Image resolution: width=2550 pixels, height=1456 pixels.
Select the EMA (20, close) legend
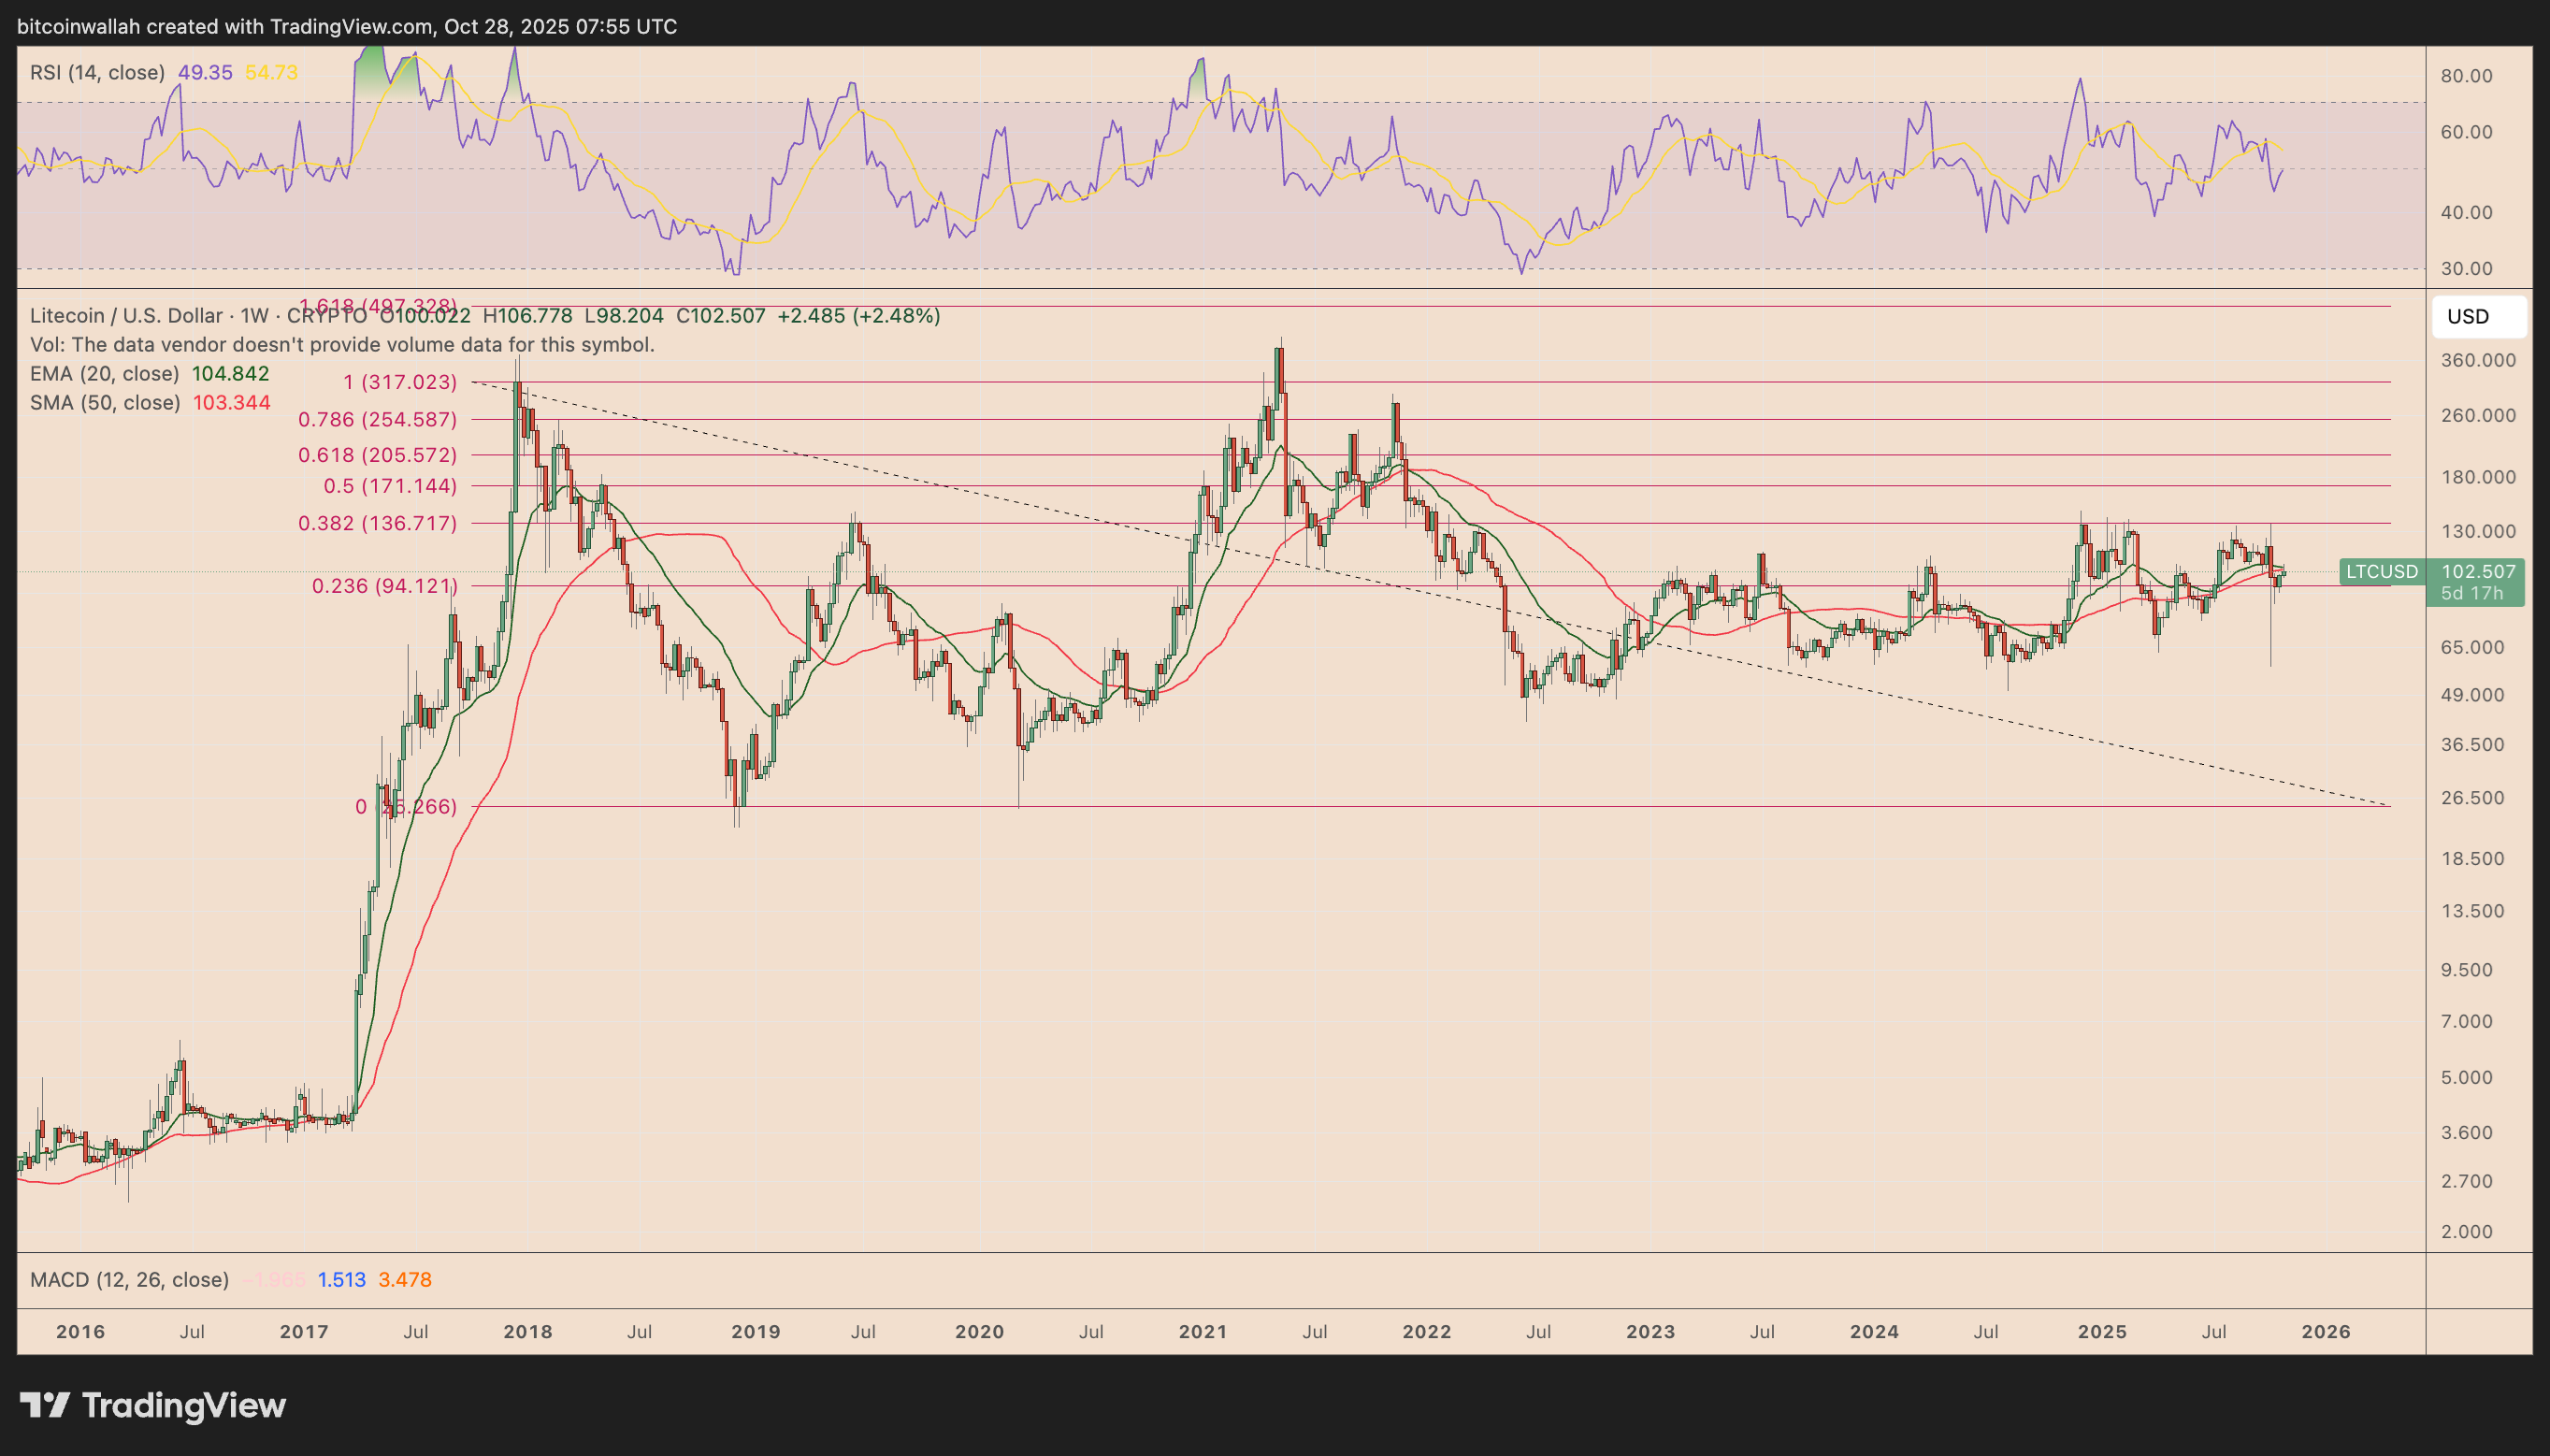point(104,373)
